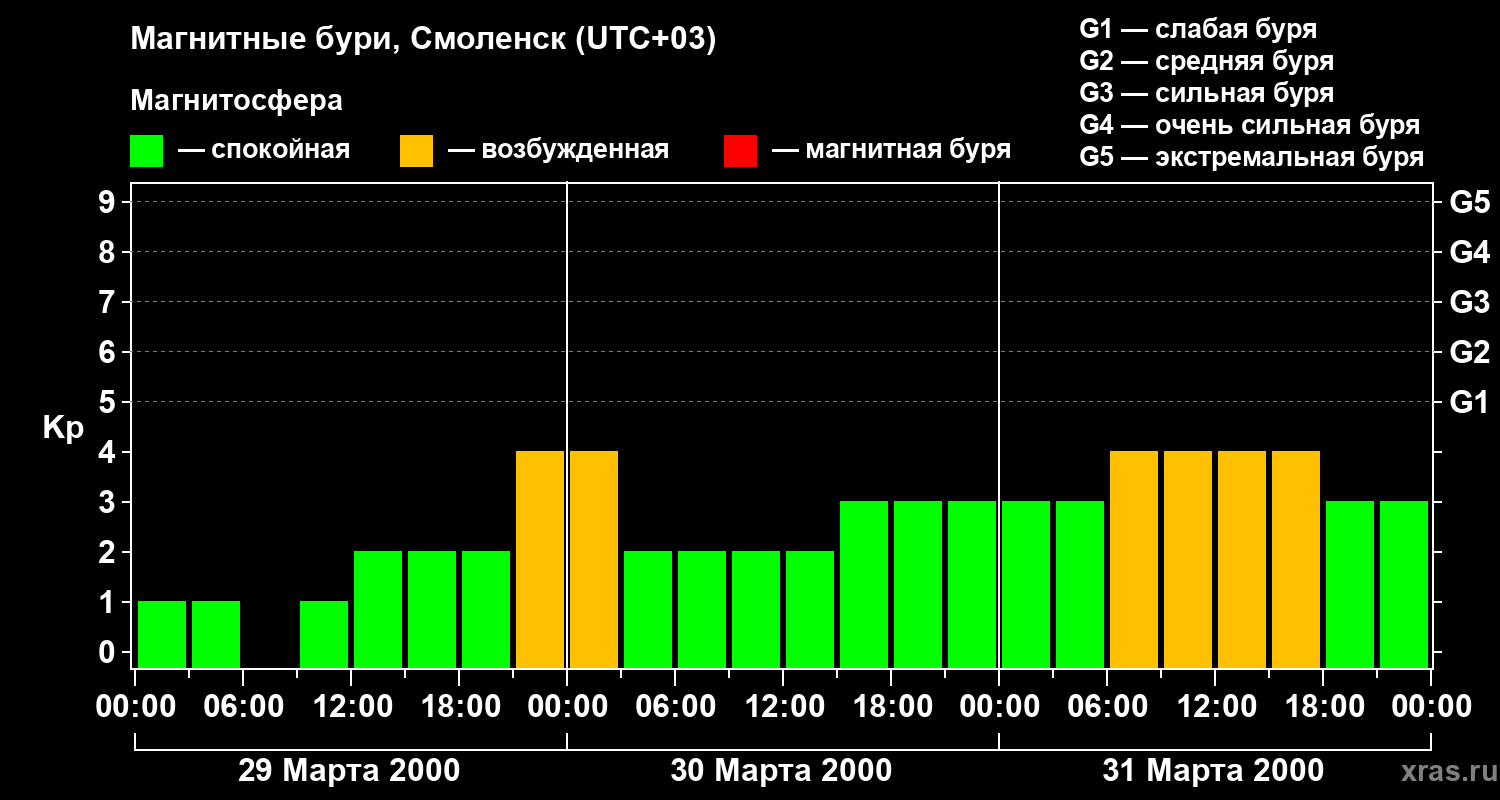Click the G5 label on the right axis

click(1469, 202)
